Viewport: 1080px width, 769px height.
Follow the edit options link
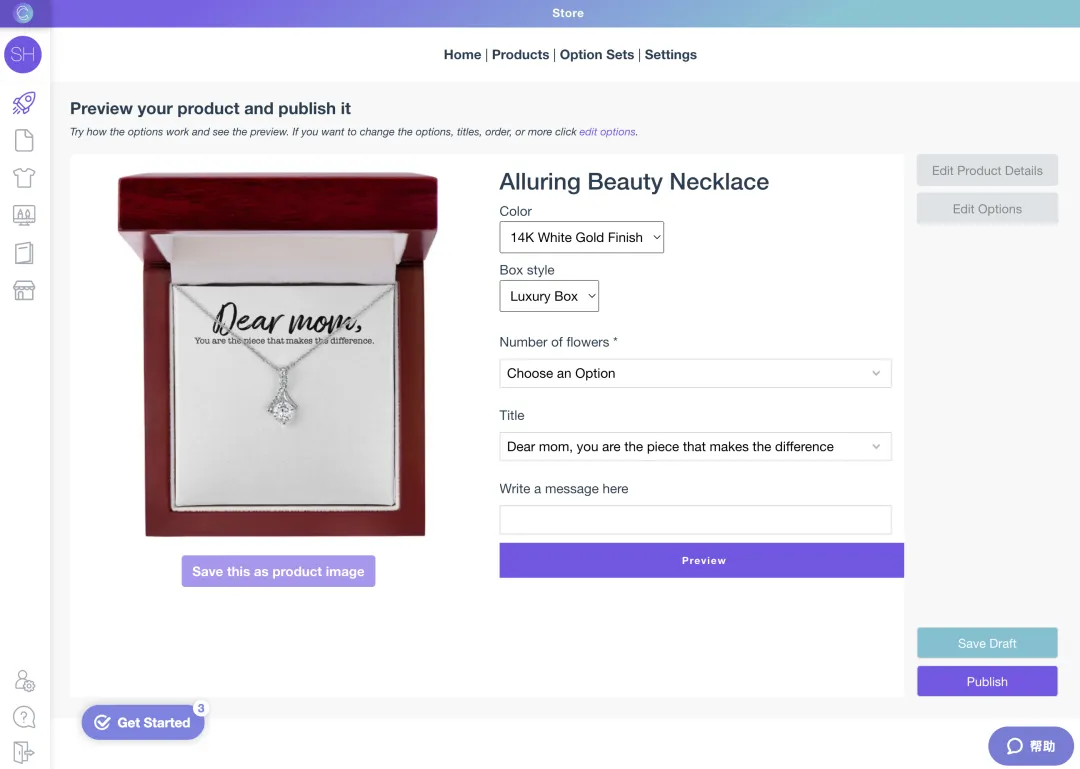(x=607, y=132)
